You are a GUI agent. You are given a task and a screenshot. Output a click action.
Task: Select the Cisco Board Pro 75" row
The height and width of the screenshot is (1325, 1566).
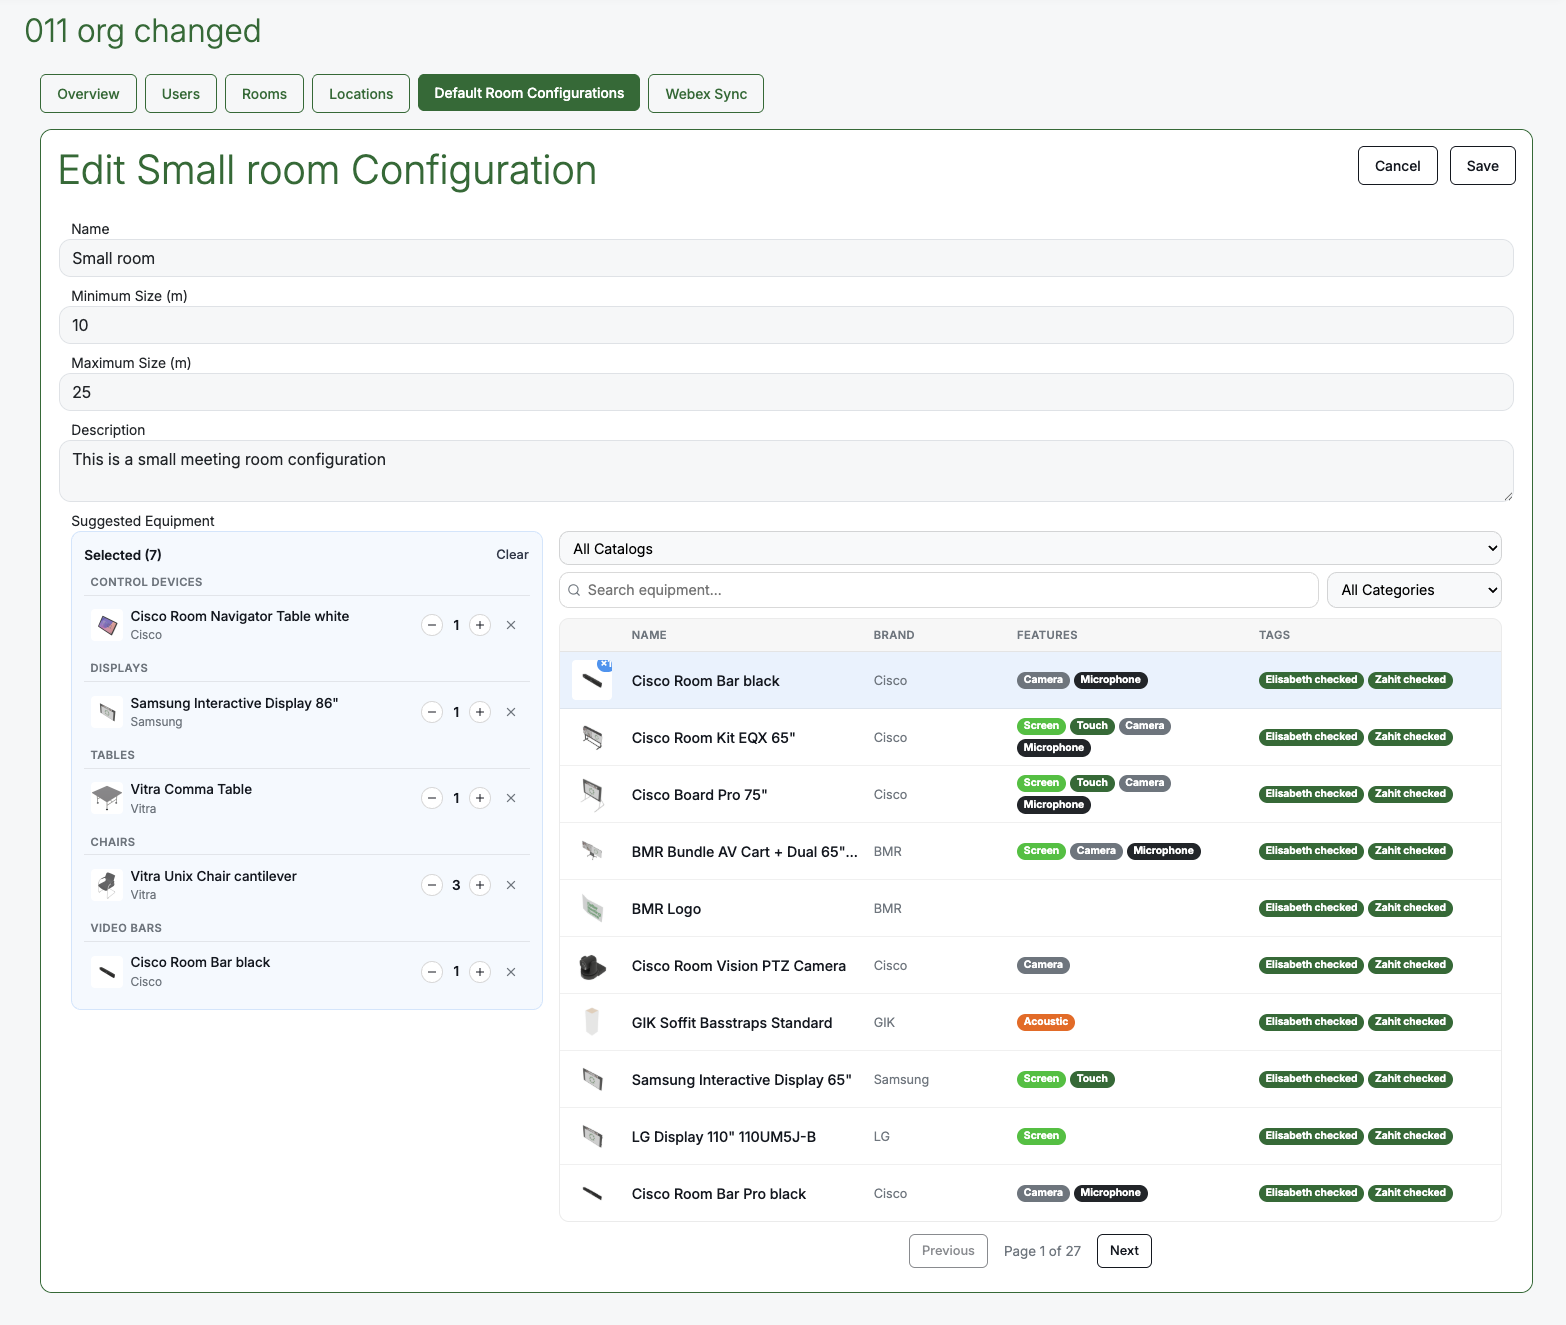pos(1030,795)
